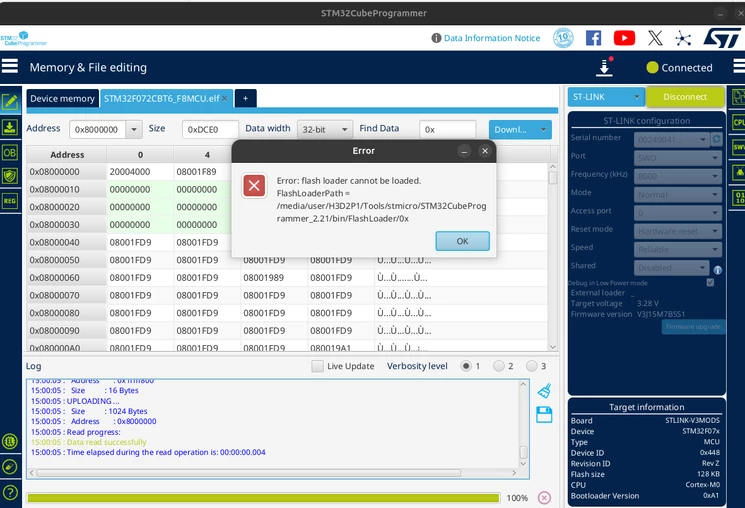Open the Option Bytes (OB) sidebar icon
The width and height of the screenshot is (745, 508).
pyautogui.click(x=10, y=153)
